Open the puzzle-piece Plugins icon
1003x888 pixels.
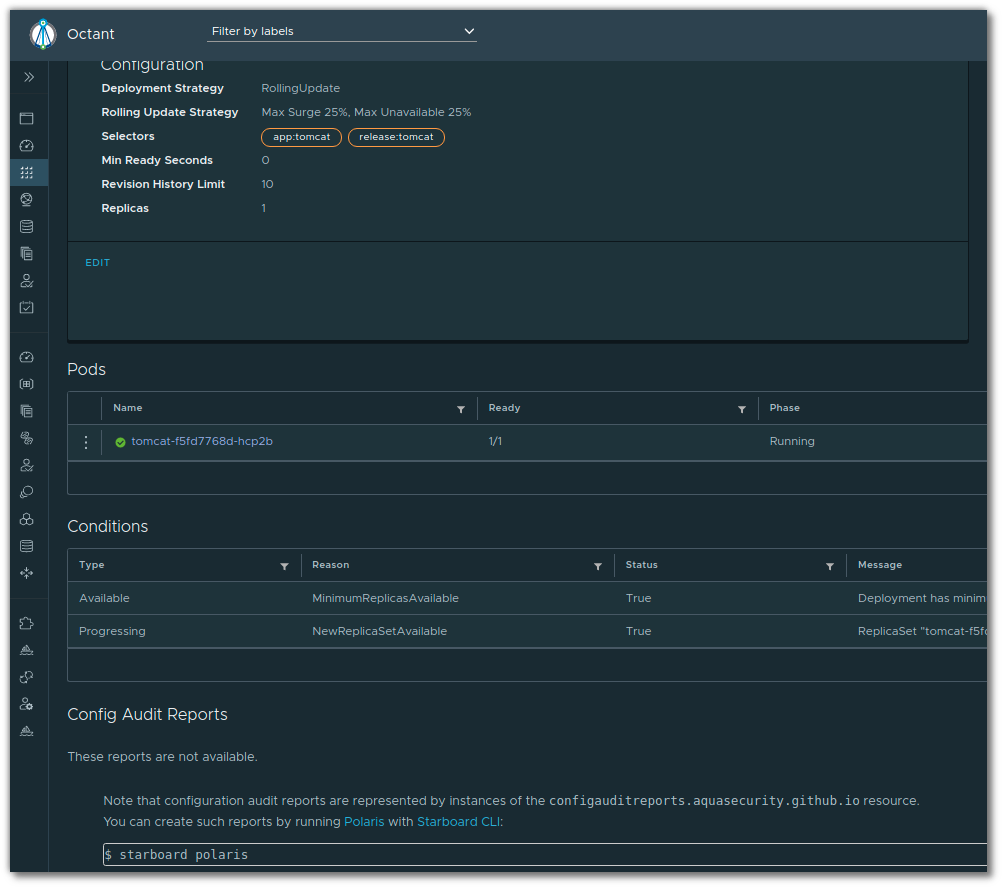tap(26, 623)
